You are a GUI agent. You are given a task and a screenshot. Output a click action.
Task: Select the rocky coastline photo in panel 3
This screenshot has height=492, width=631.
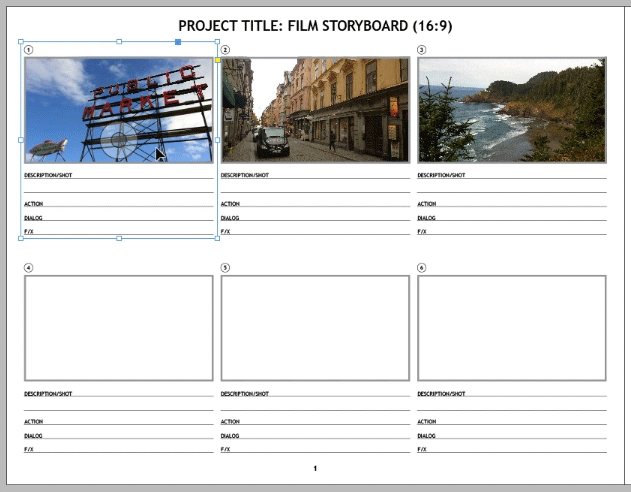(512, 110)
